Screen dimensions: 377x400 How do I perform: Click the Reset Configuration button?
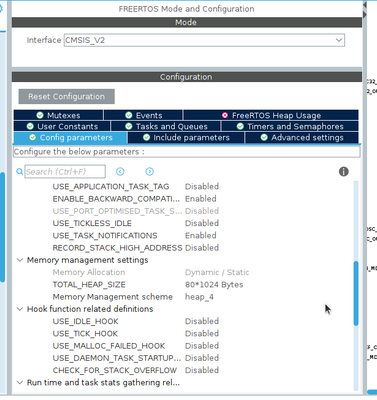(67, 97)
